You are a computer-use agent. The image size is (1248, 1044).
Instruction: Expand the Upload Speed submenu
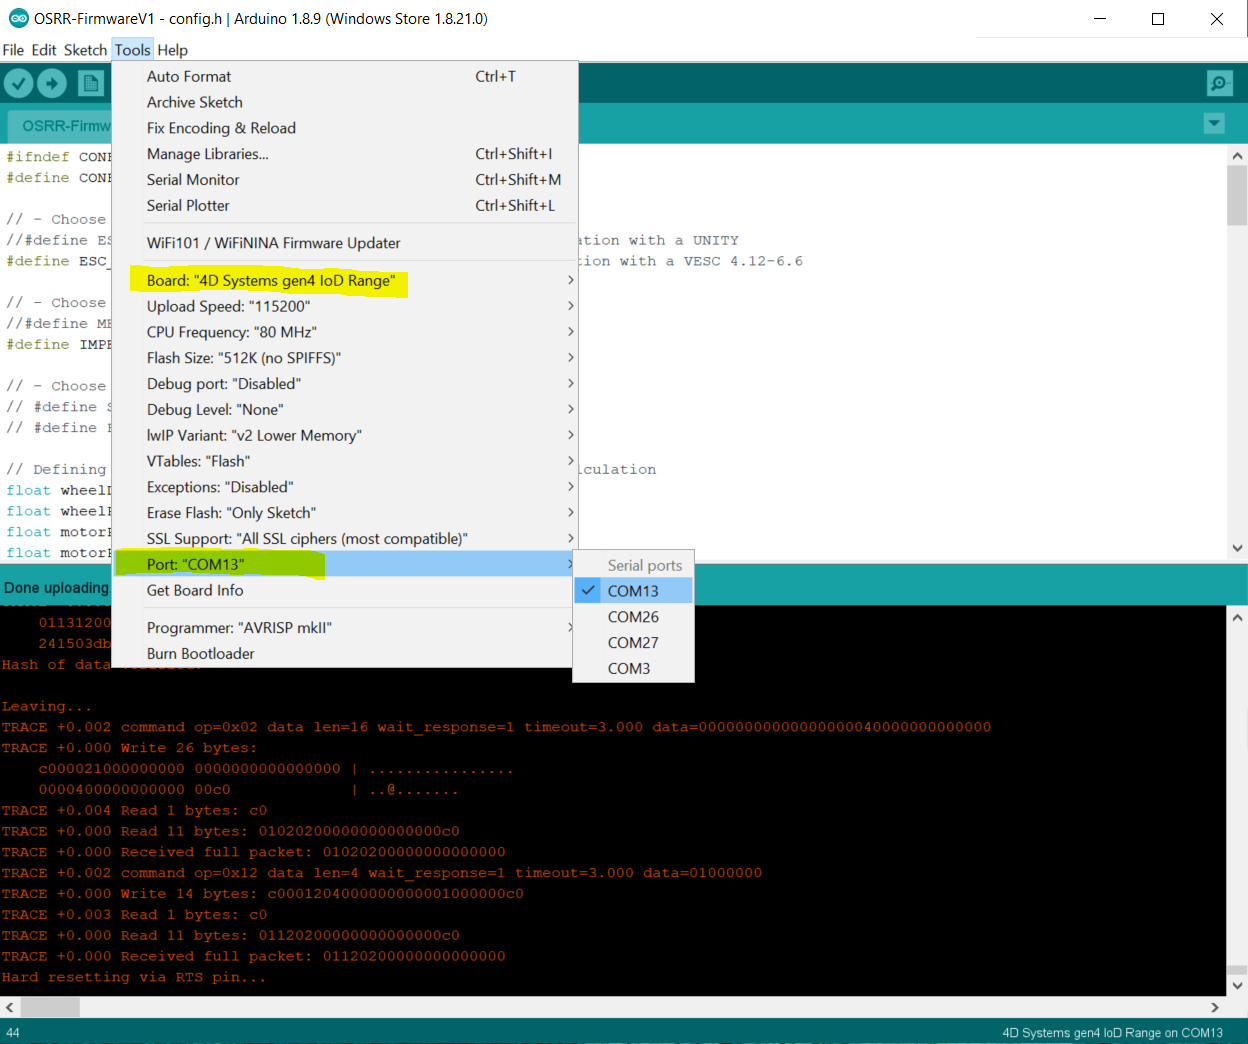[x=345, y=306]
